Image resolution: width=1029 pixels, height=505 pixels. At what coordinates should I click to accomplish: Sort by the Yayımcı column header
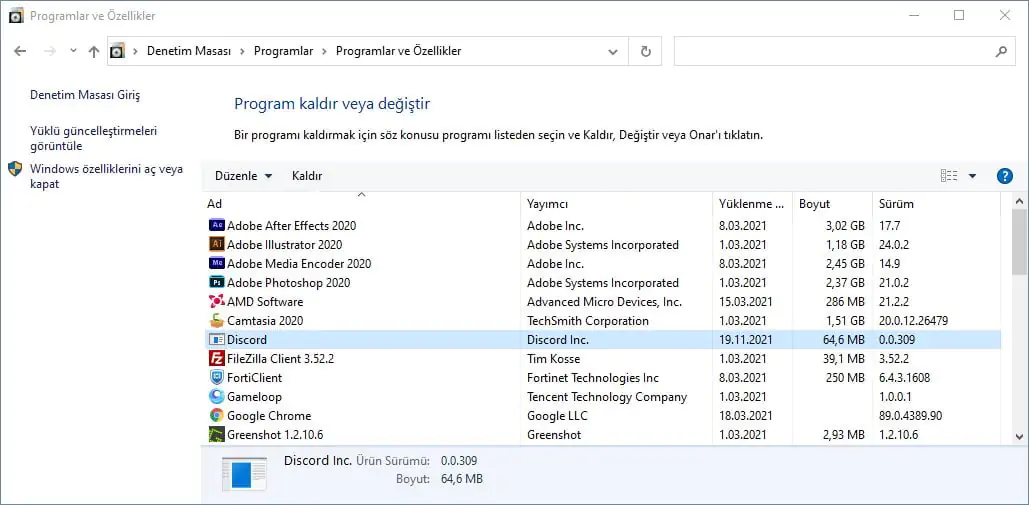617,204
